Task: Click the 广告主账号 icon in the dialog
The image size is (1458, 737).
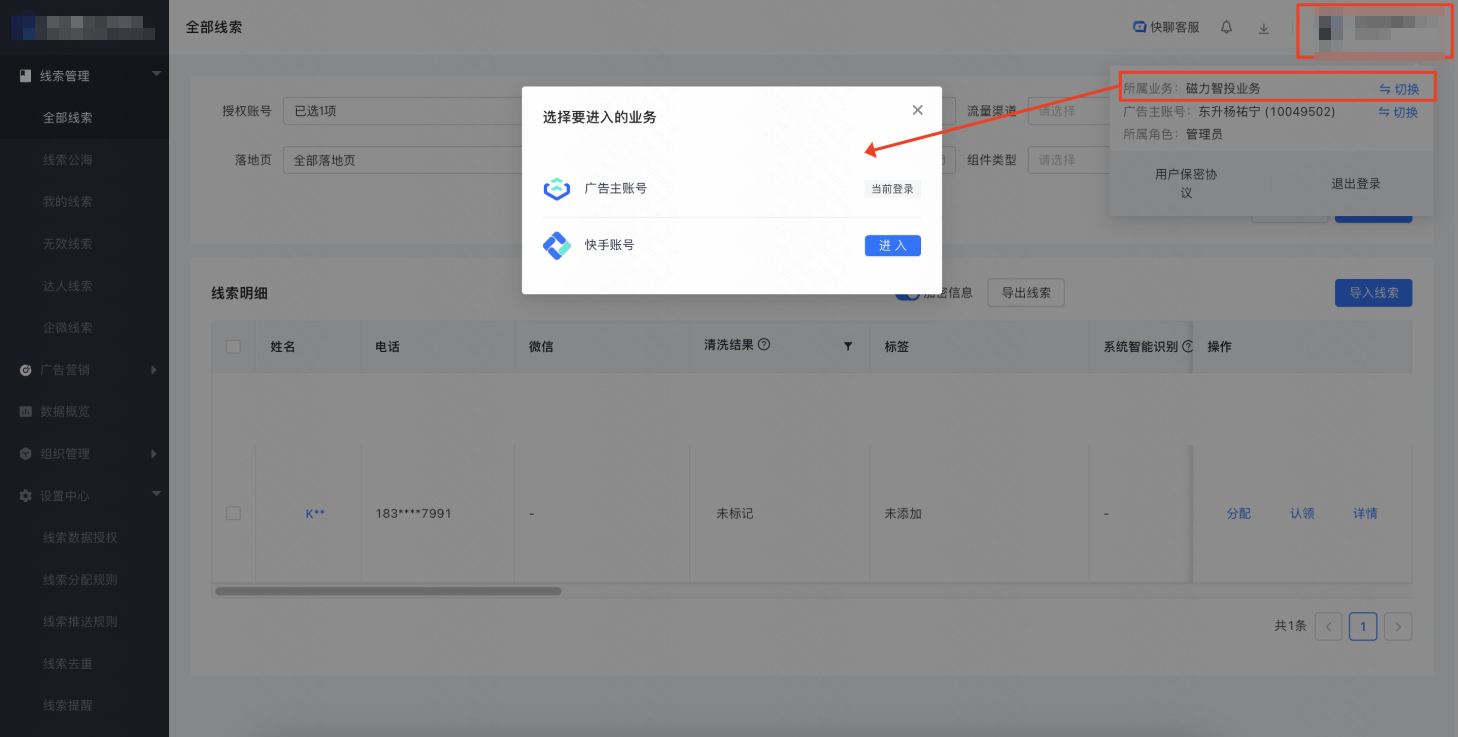Action: (x=556, y=189)
